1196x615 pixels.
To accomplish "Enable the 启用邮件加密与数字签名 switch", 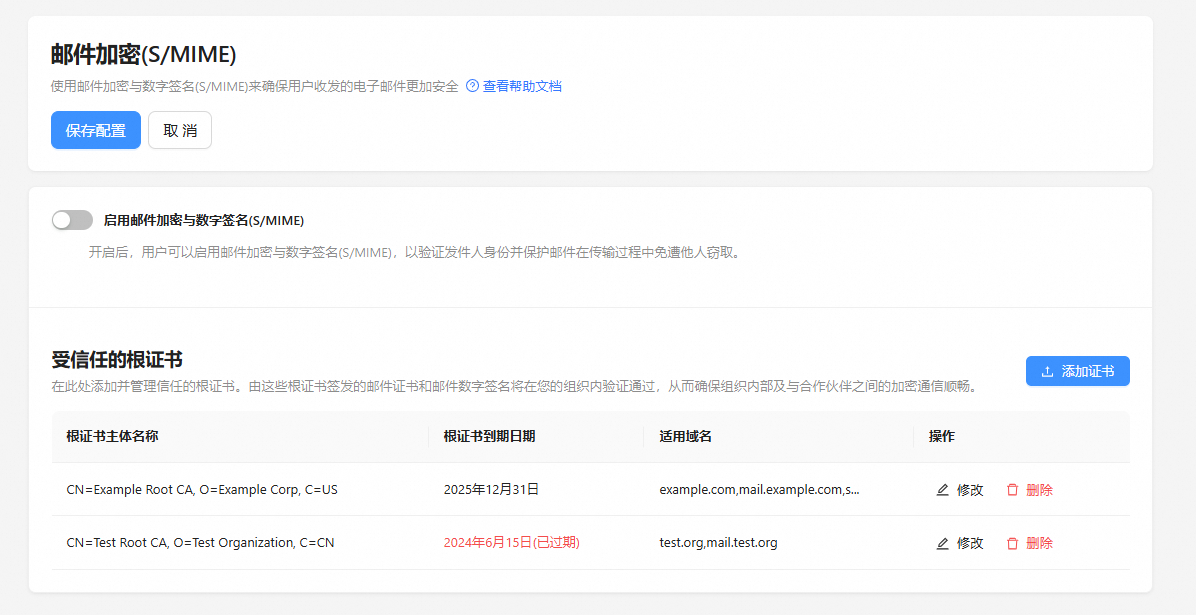I will [72, 220].
